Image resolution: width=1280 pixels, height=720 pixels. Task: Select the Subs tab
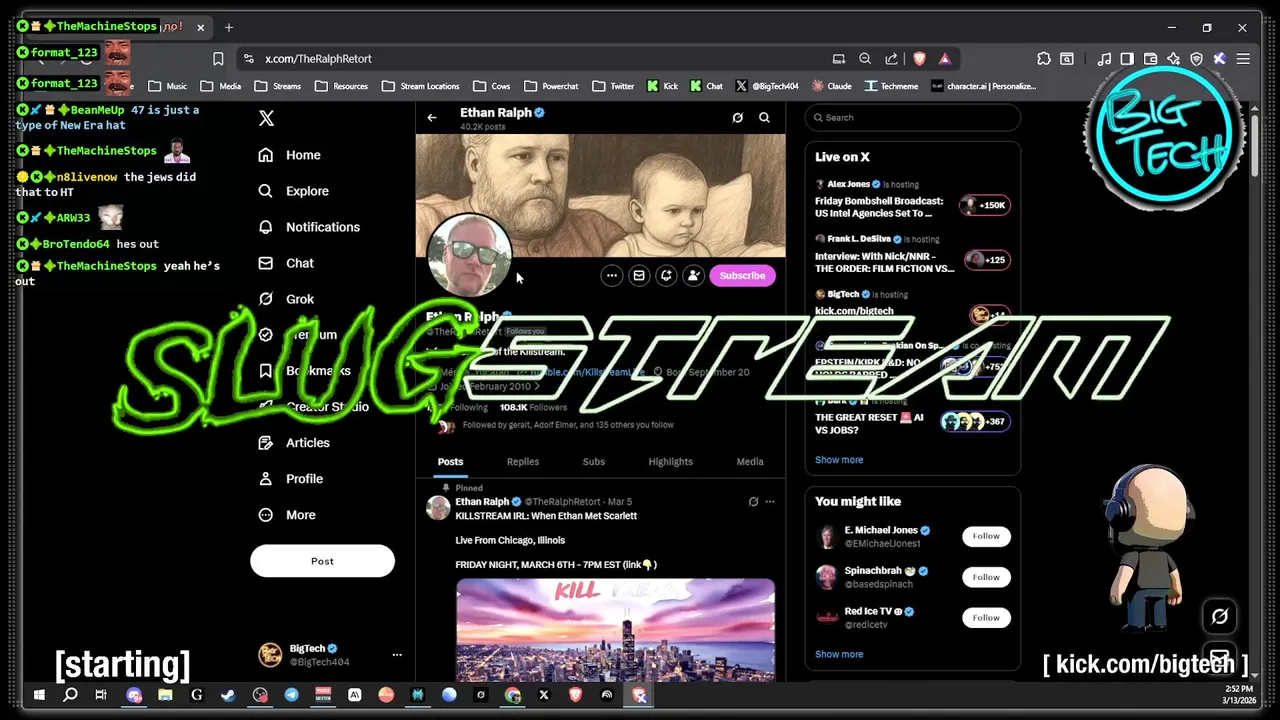tap(594, 462)
